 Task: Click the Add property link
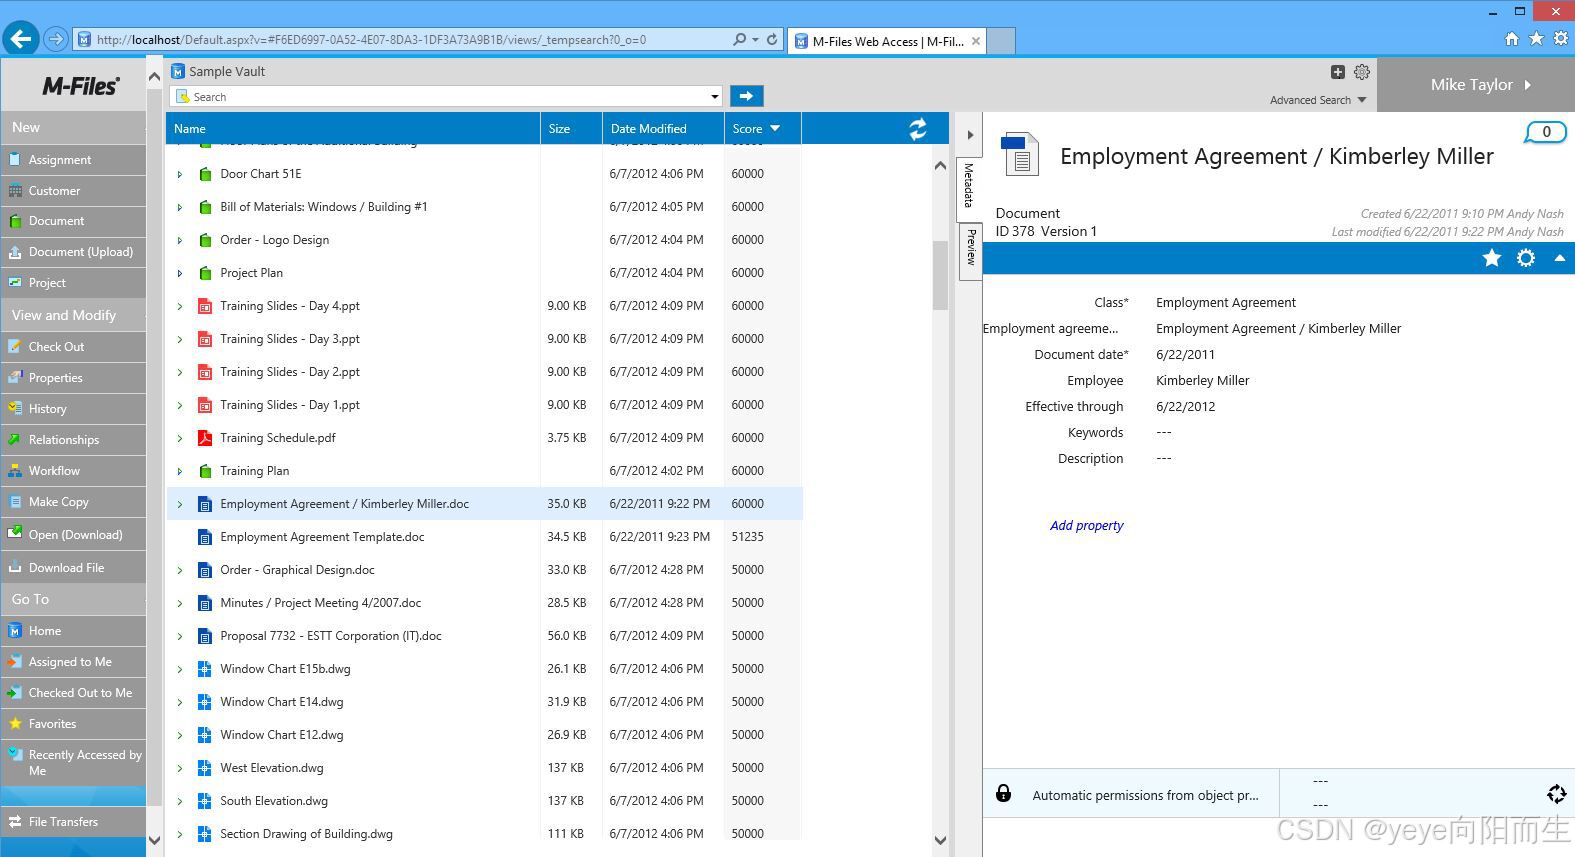[x=1086, y=525]
